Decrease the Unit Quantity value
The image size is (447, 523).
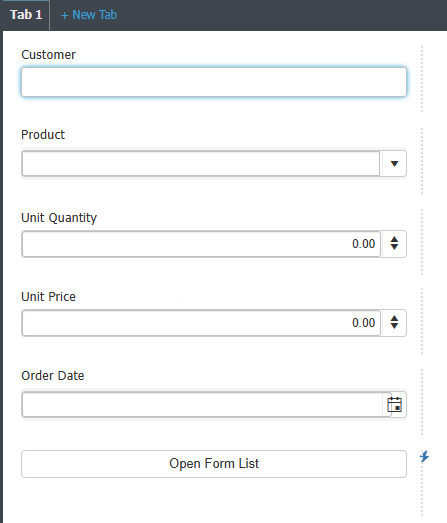click(x=394, y=247)
